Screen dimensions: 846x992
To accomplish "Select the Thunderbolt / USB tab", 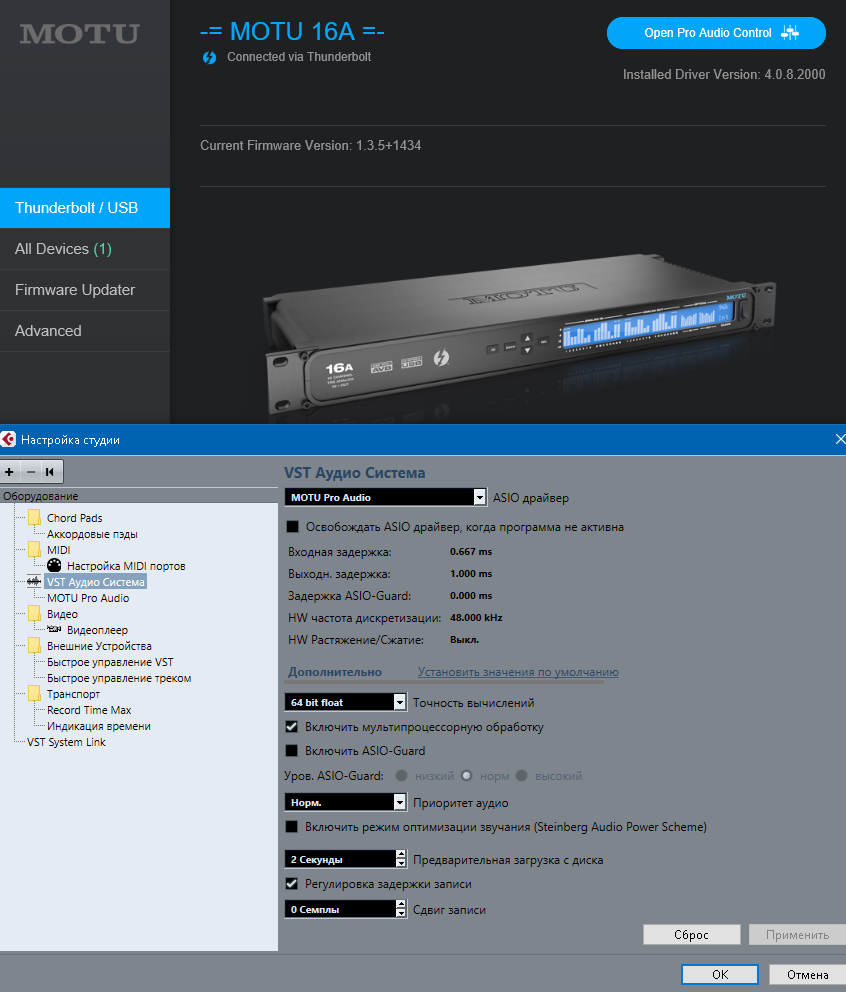I will (x=85, y=208).
